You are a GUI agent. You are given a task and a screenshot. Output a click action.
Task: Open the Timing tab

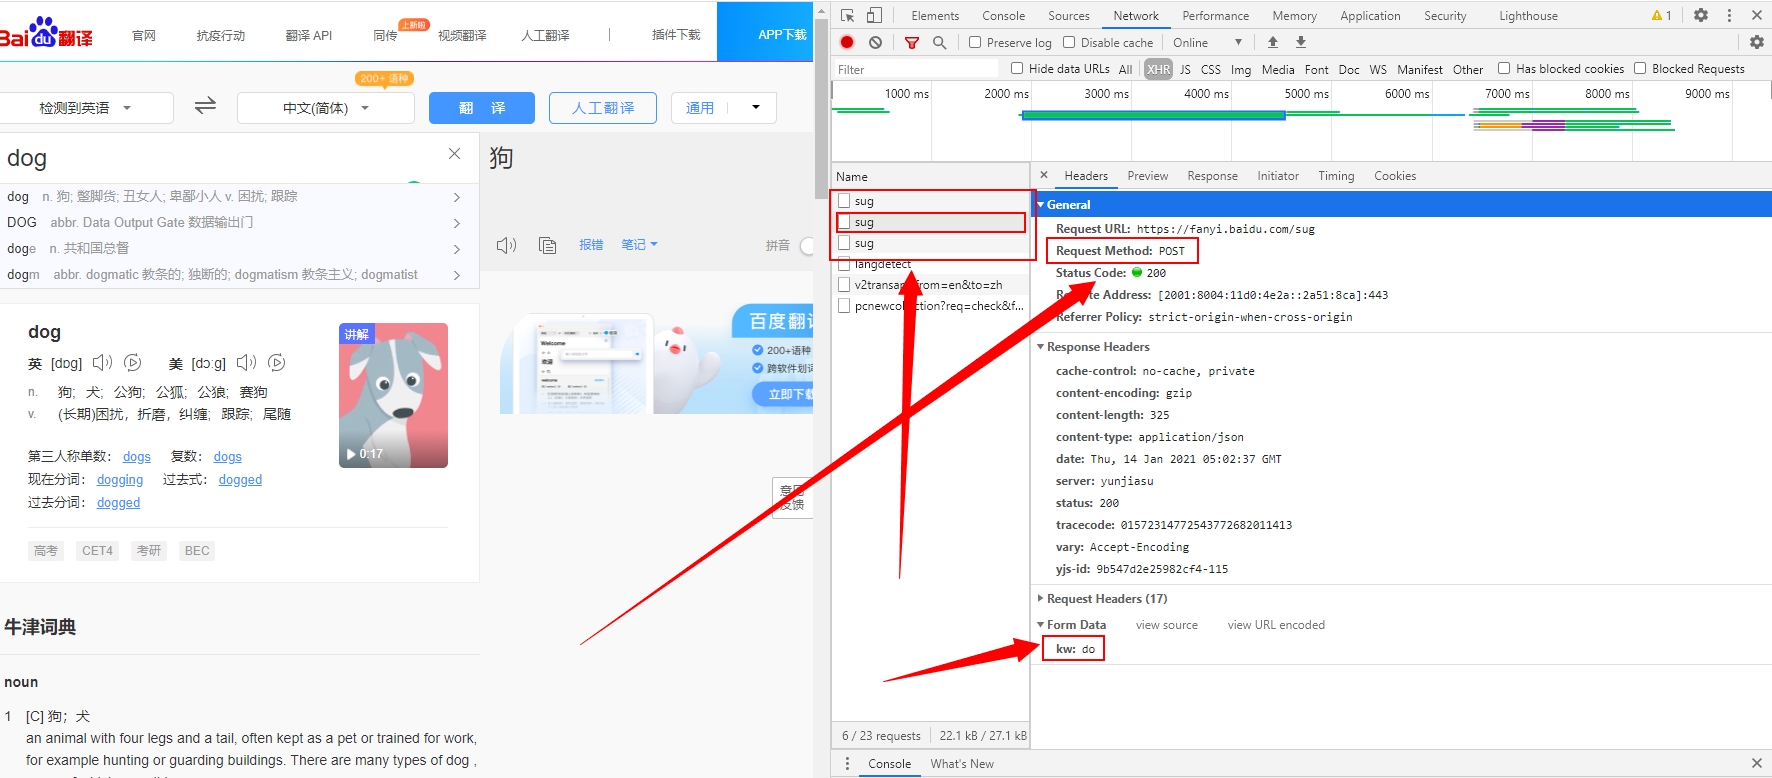tap(1336, 175)
